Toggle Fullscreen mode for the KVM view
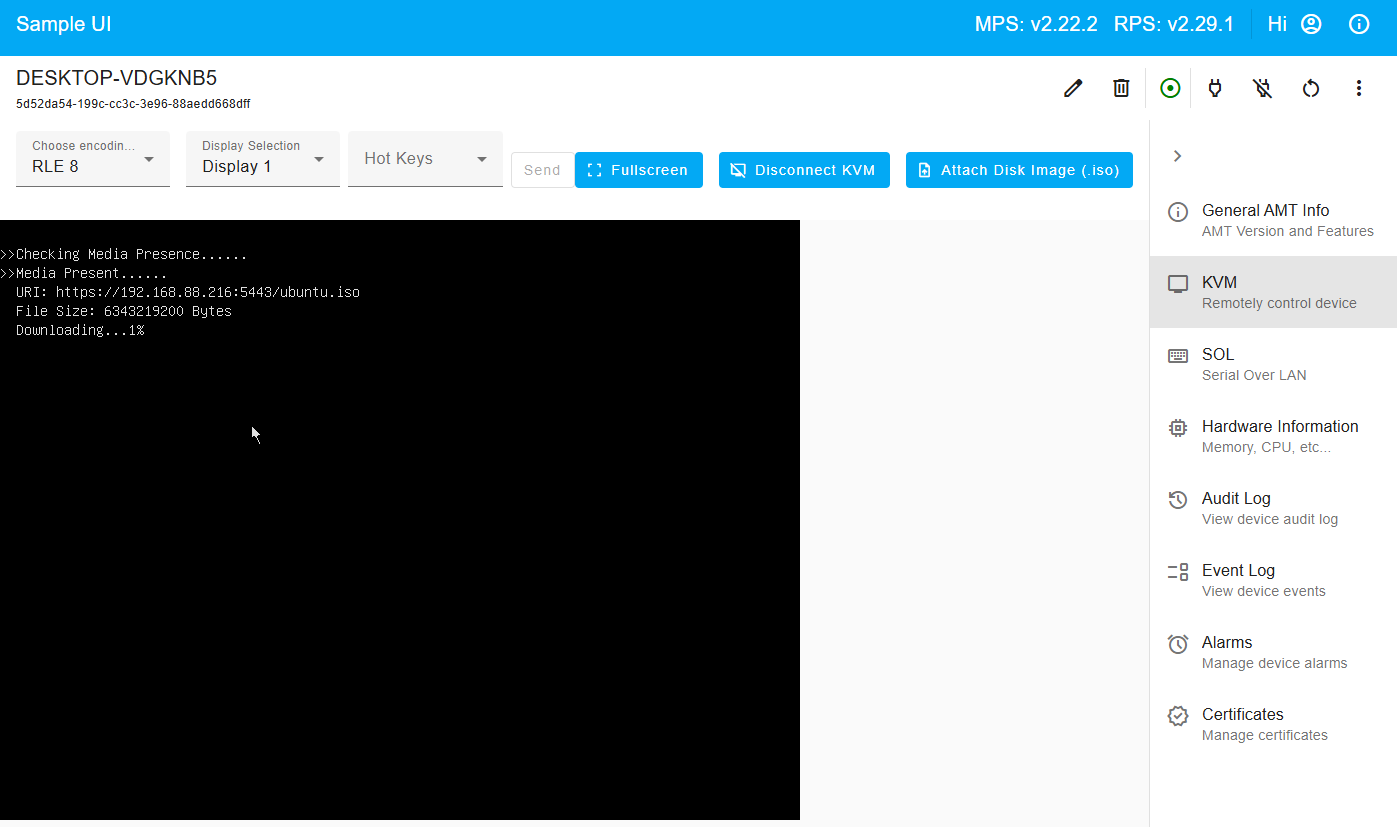The image size is (1397, 827). [x=638, y=170]
